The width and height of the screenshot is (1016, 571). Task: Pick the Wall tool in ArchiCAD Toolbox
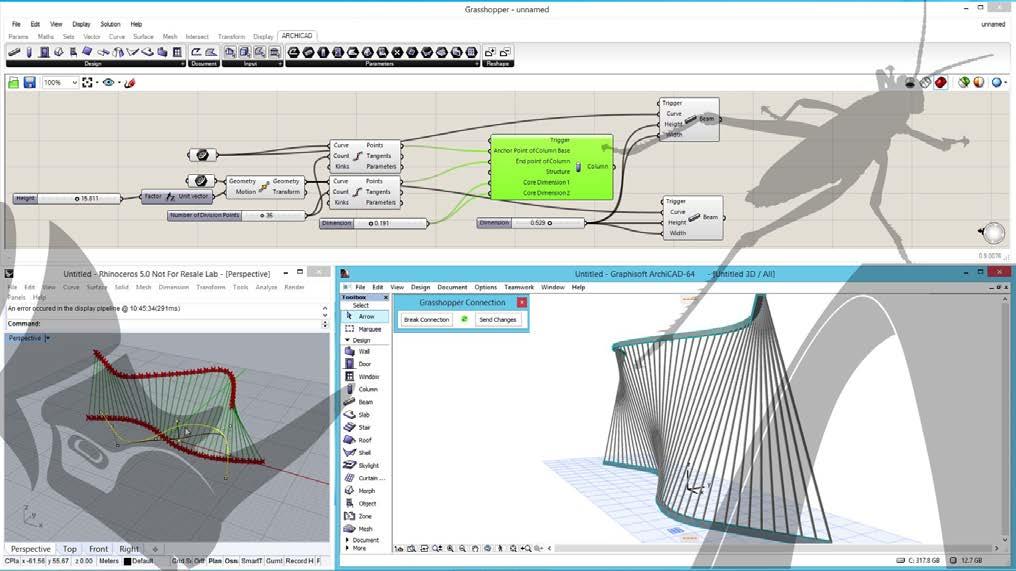(365, 351)
